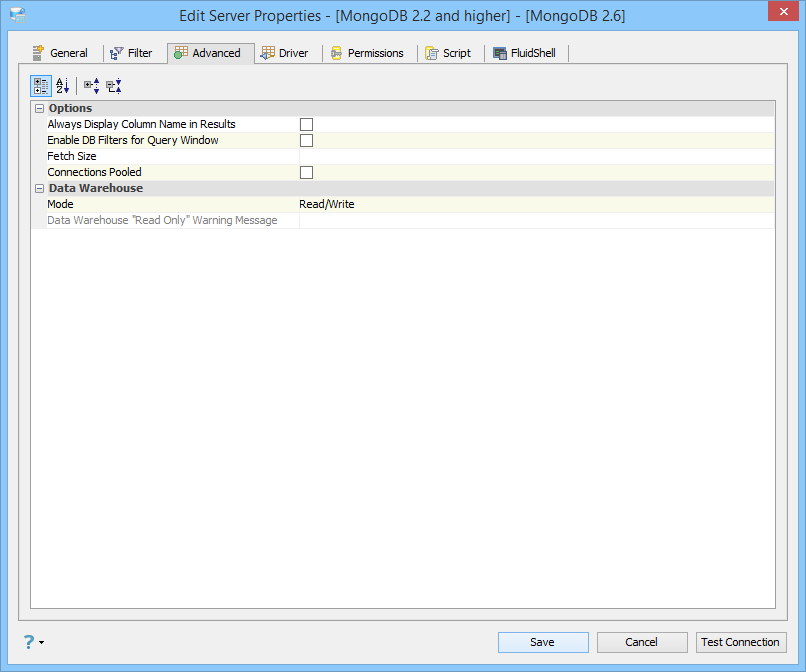806x672 pixels.
Task: Click the Read Only Warning Message field
Action: (x=536, y=220)
